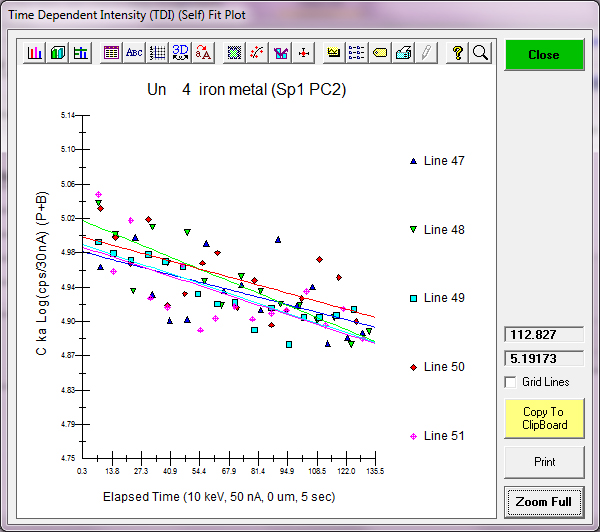Click the yellow label tag icon
600x532 pixels.
380,53
